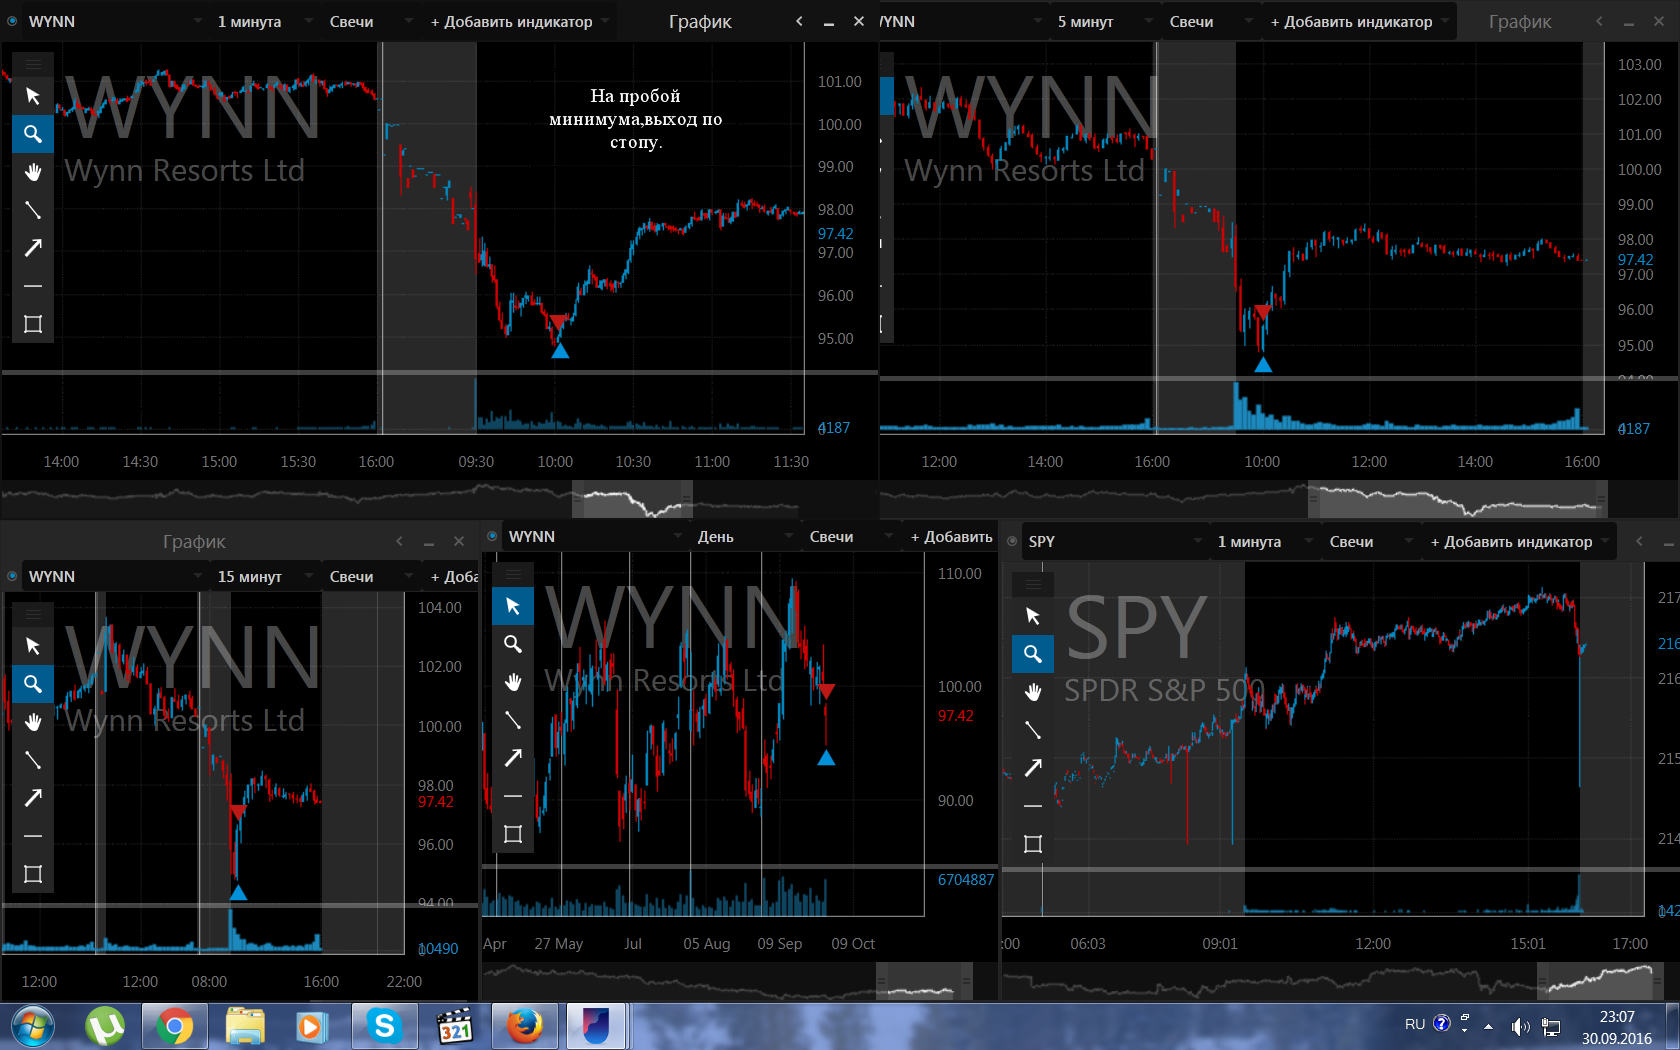Select rectangle tool in WYNN 15 минут chart
This screenshot has width=1680, height=1050.
click(33, 874)
